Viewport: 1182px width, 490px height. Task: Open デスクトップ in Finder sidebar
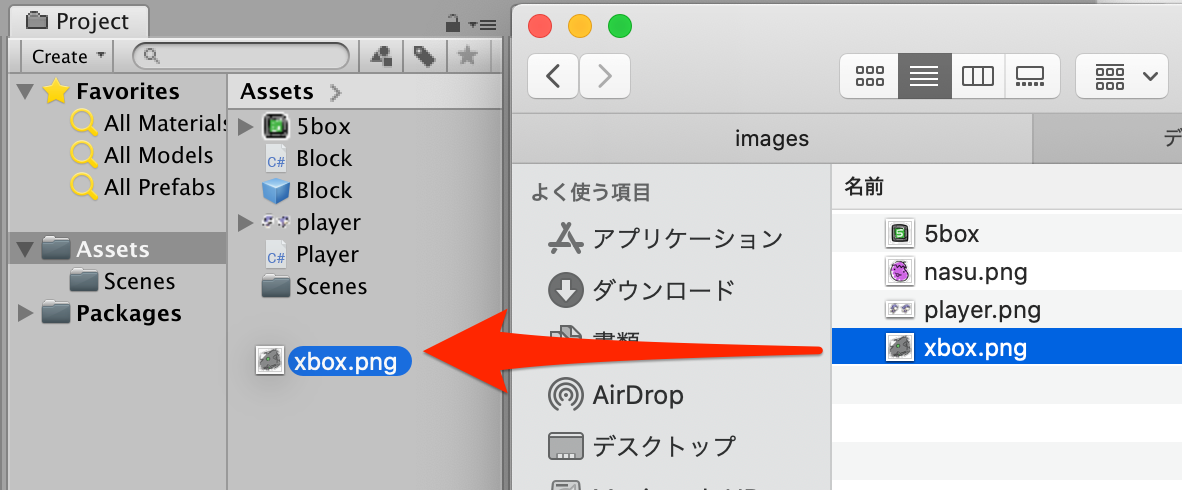642,446
